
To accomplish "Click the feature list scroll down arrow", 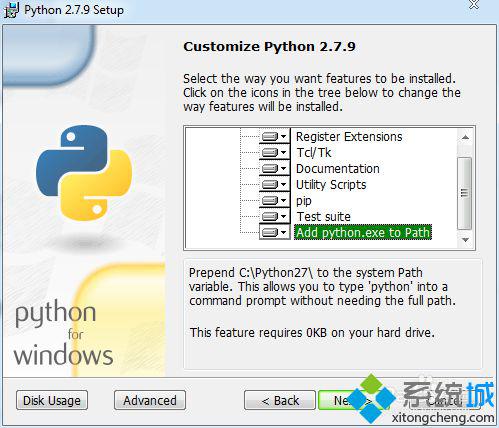I will click(465, 240).
